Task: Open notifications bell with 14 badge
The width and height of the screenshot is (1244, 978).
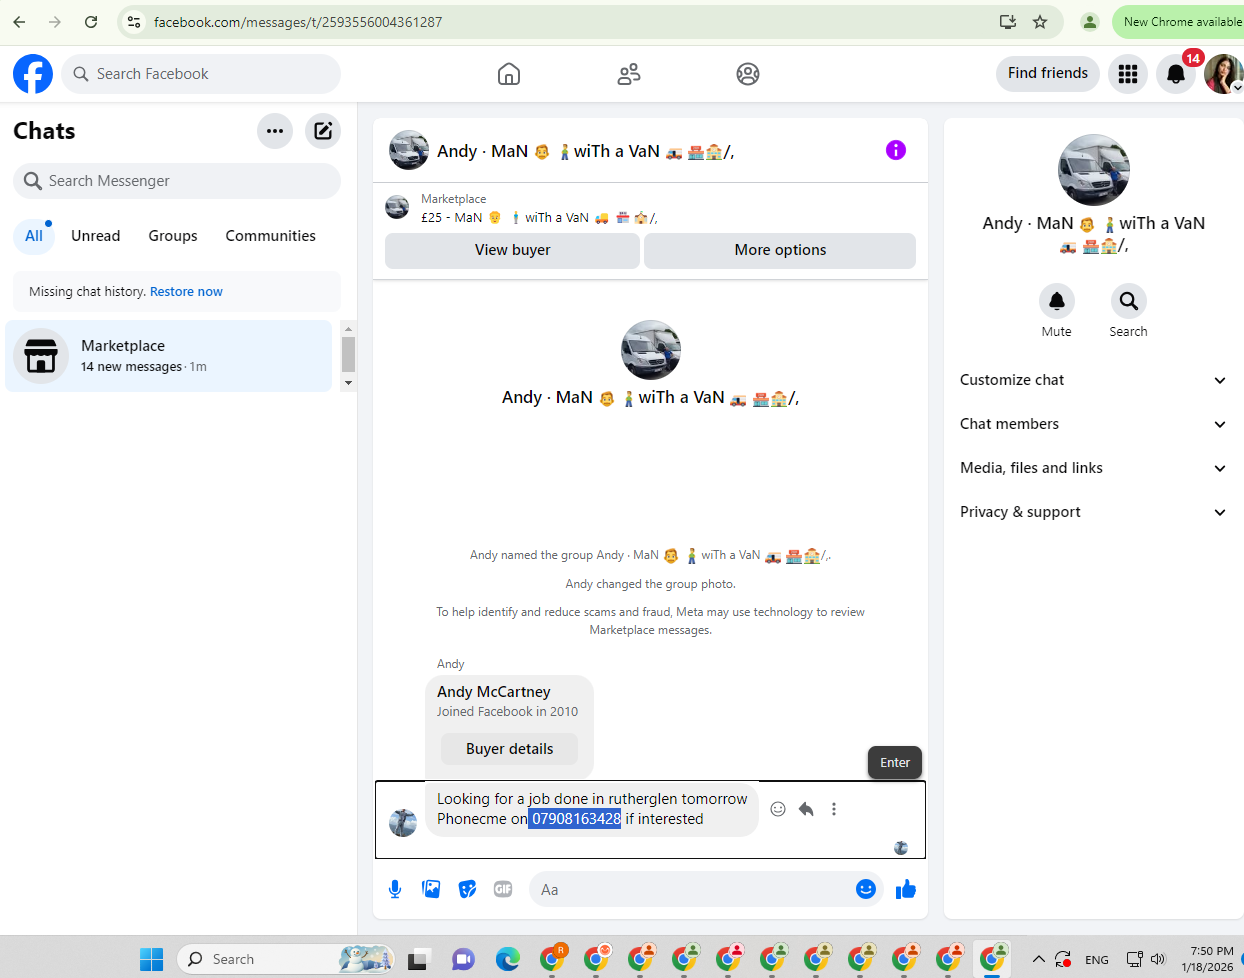Action: point(1176,74)
